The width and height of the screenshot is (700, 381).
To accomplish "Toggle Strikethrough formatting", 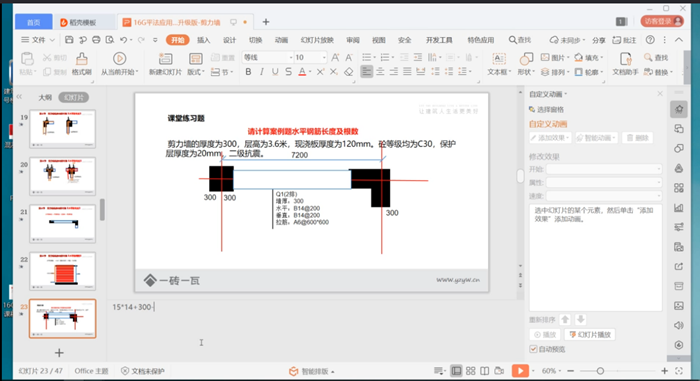I will (x=288, y=71).
